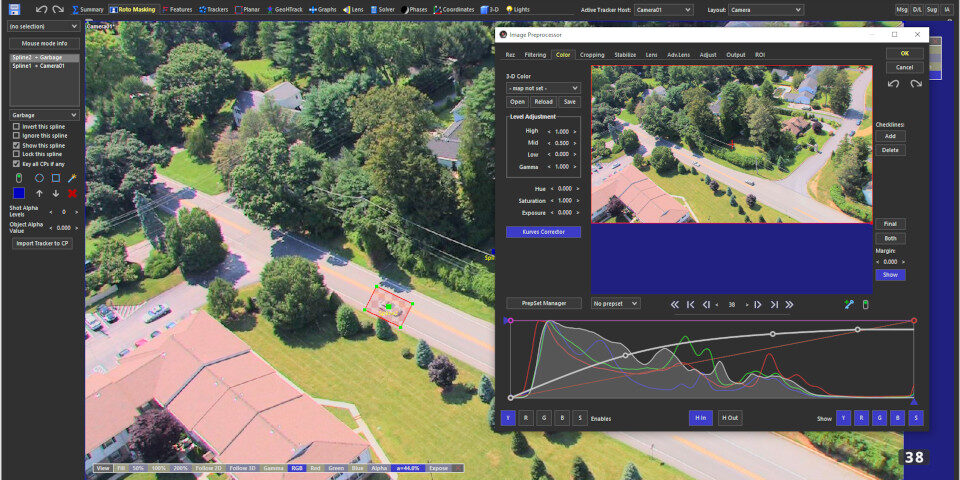Switch to the Cropping tab
960x480 pixels.
[592, 55]
